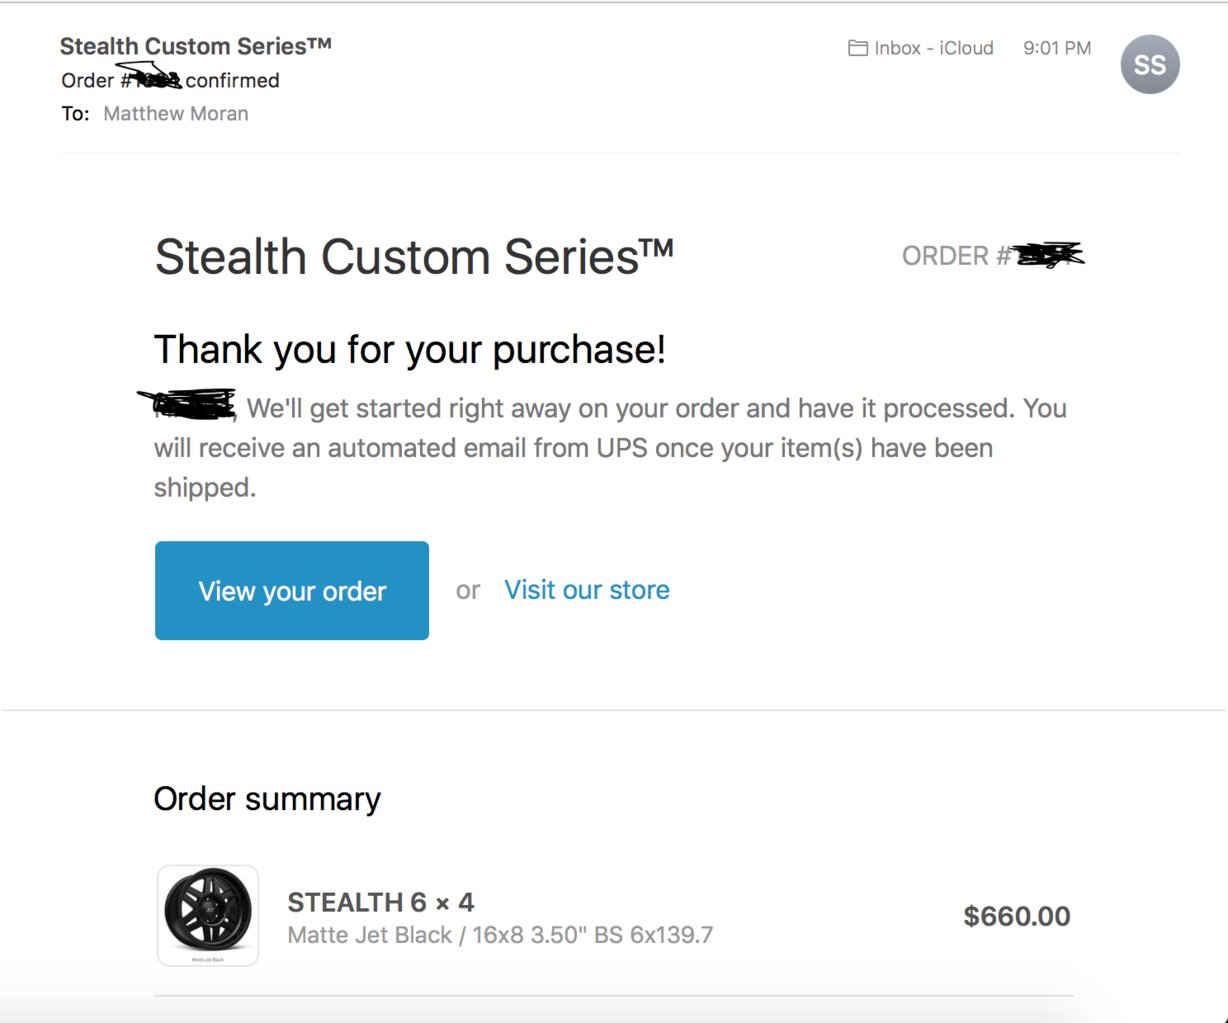Click the Thank you for your purchase heading
1228x1023 pixels.
[x=410, y=350]
